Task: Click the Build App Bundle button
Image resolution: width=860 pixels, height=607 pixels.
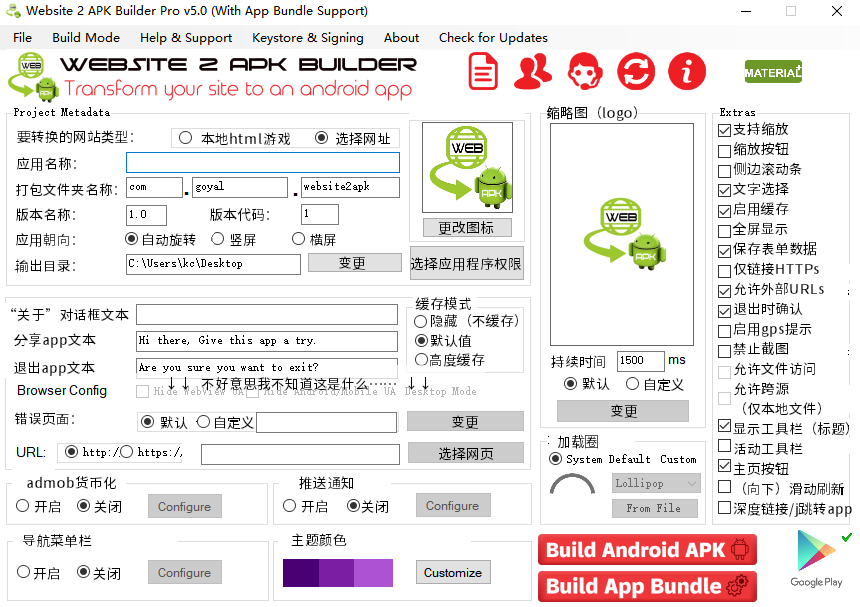Action: coord(647,586)
